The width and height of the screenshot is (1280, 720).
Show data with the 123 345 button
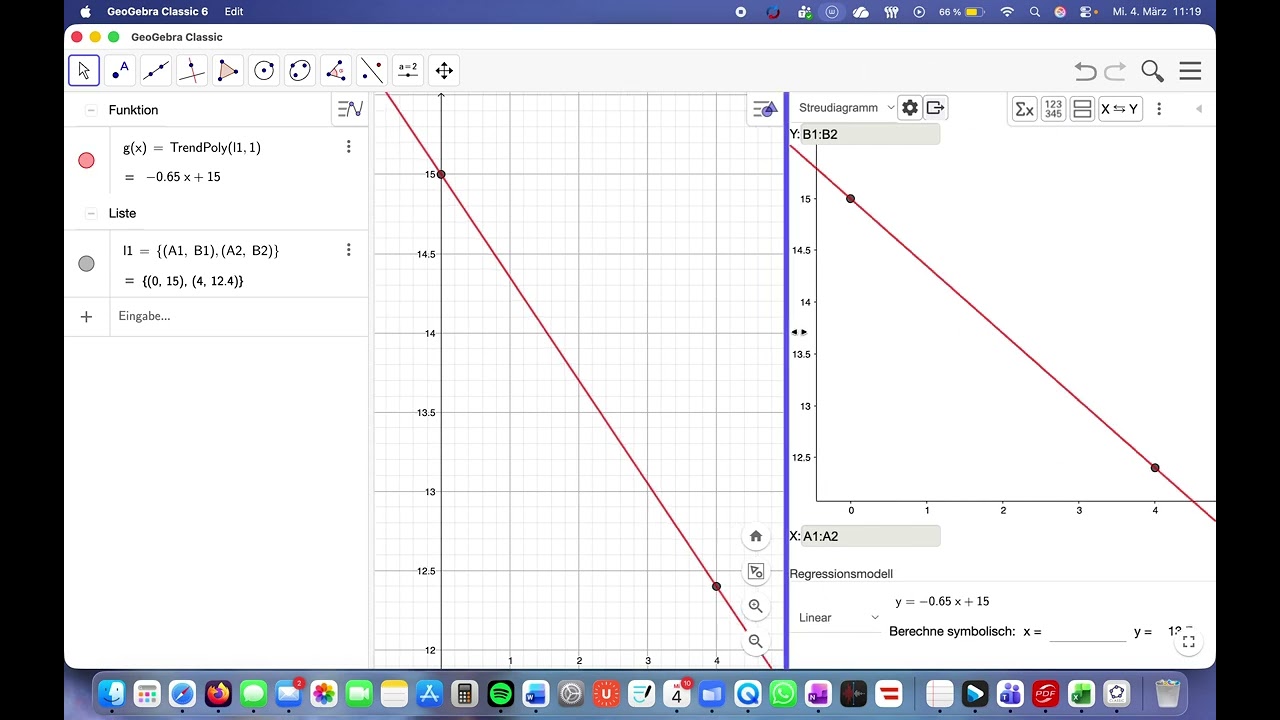coord(1053,109)
